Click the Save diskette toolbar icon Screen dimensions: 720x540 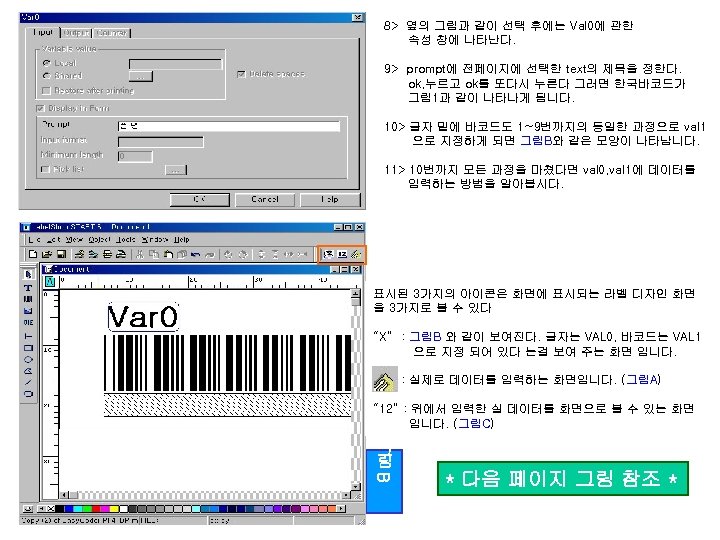tap(61, 254)
